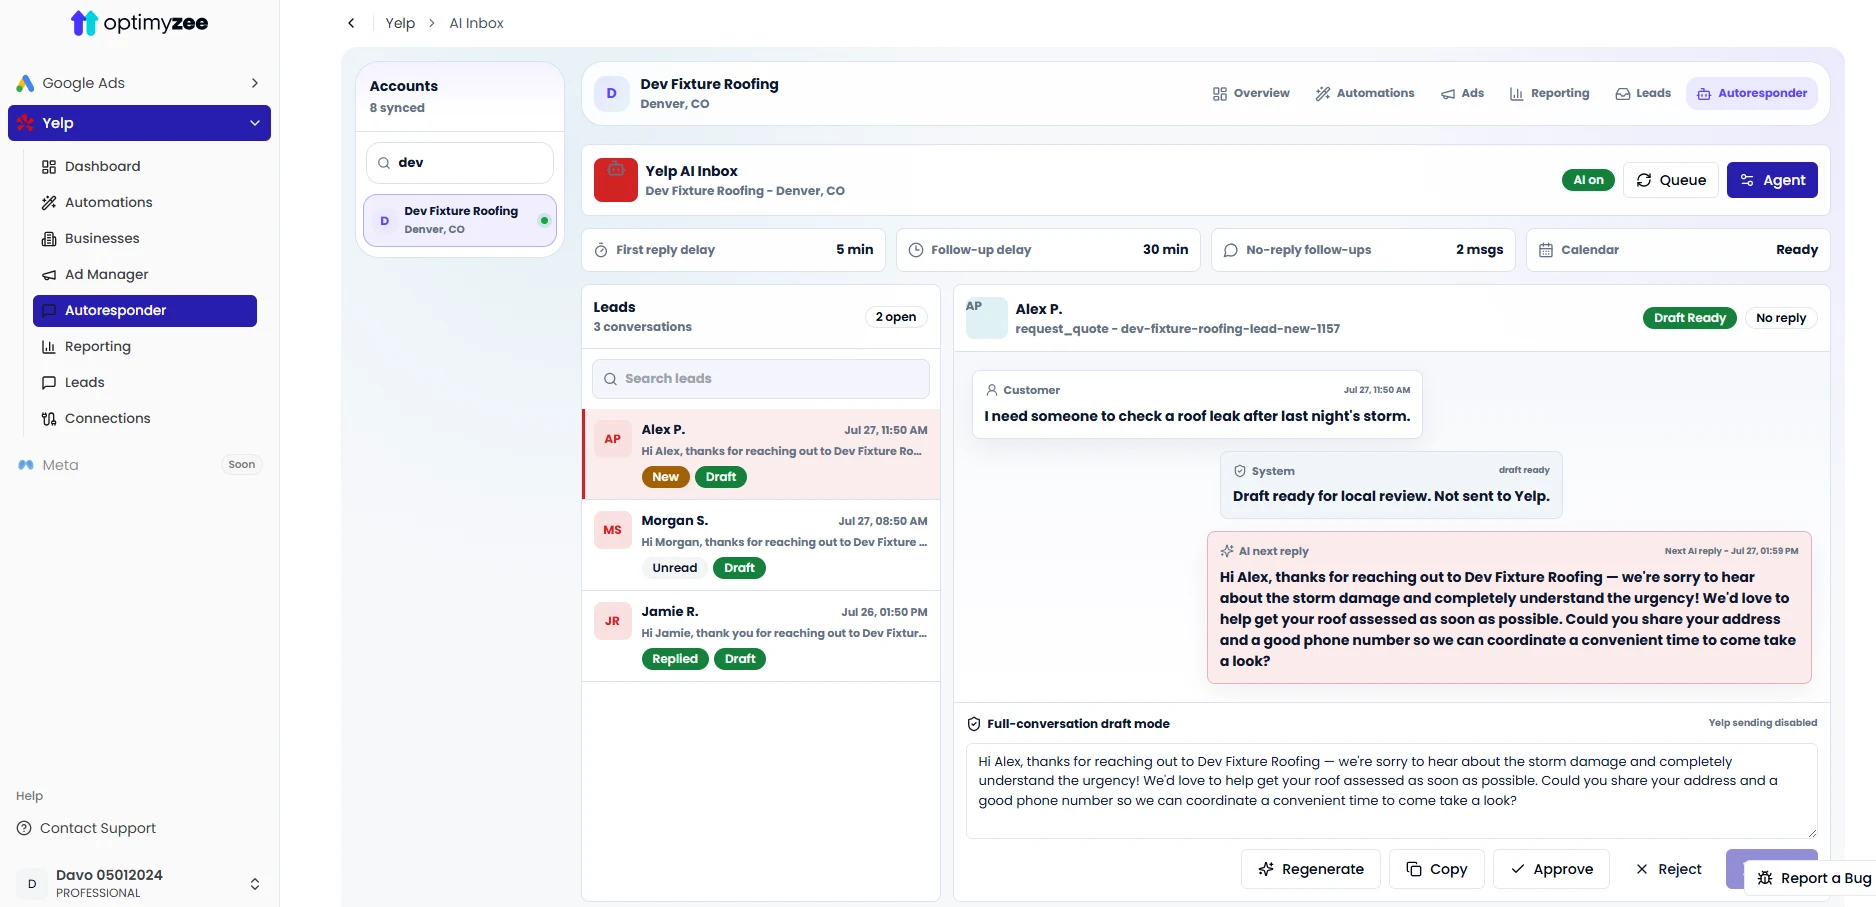Click the accounts search field containing dev
1876x907 pixels.
(460, 163)
